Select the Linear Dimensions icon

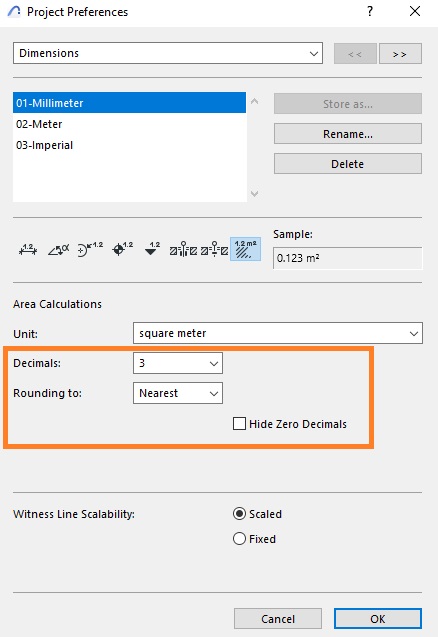[28, 249]
